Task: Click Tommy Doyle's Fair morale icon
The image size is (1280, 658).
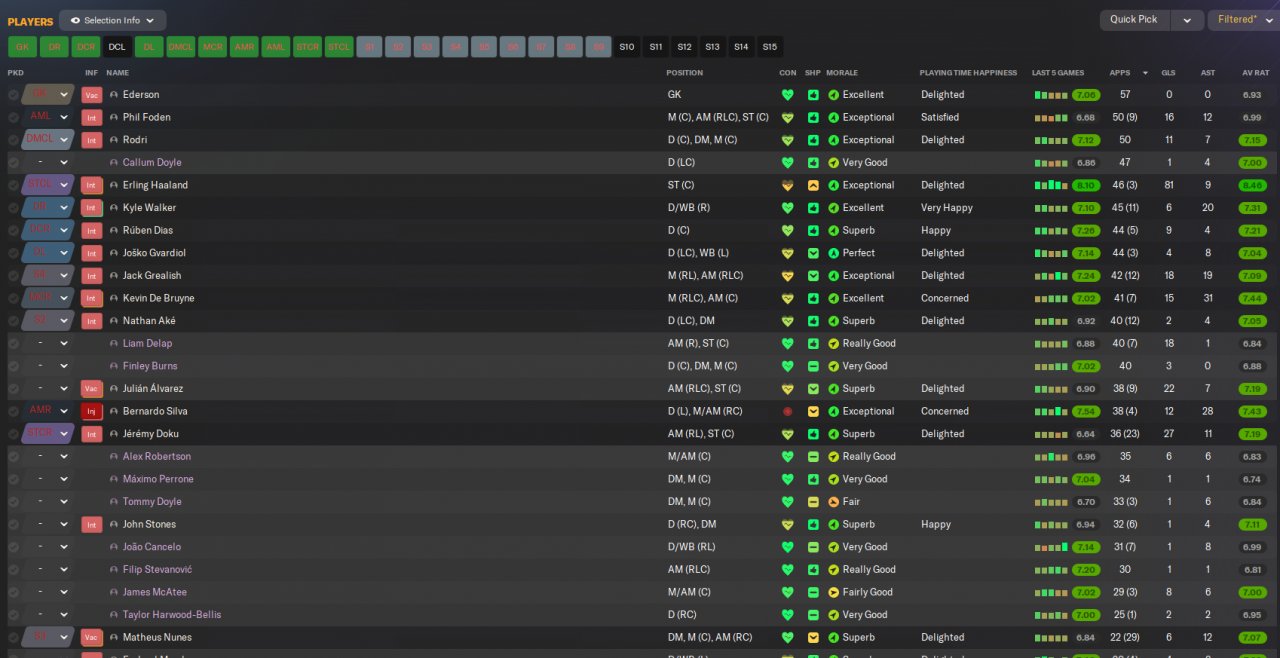Action: (834, 502)
